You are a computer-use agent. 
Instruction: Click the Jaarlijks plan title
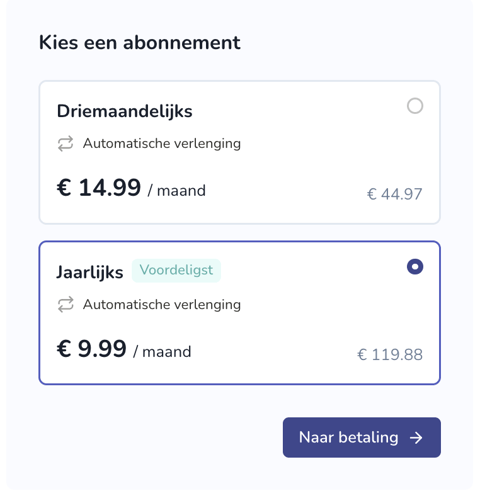[90, 272]
